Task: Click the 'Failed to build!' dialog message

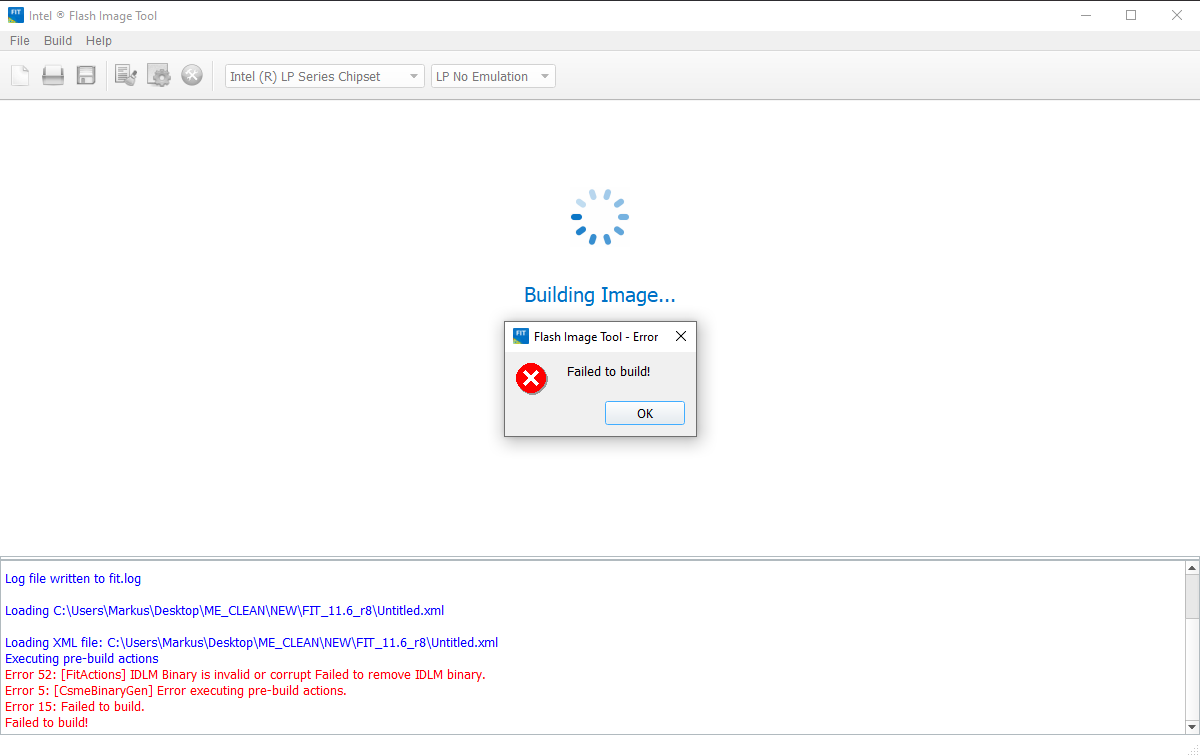Action: click(x=609, y=372)
